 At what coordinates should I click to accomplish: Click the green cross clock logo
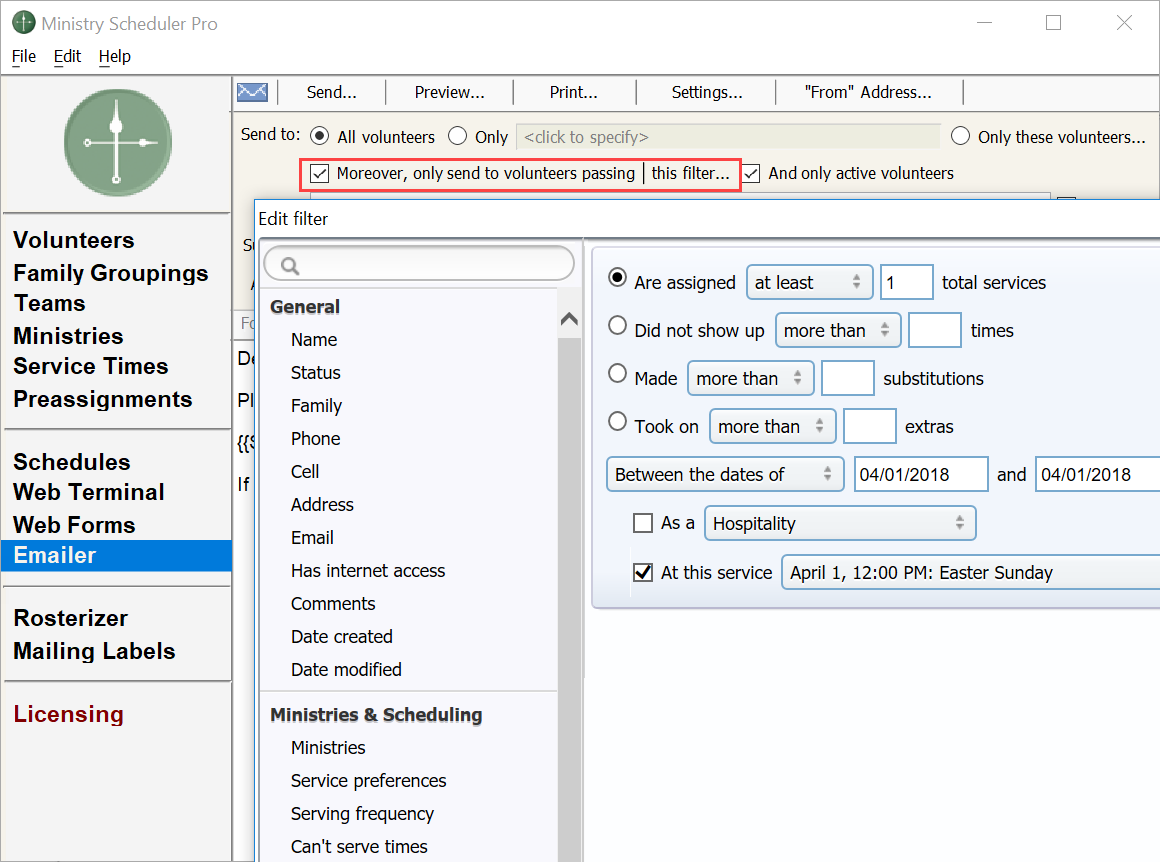point(117,142)
